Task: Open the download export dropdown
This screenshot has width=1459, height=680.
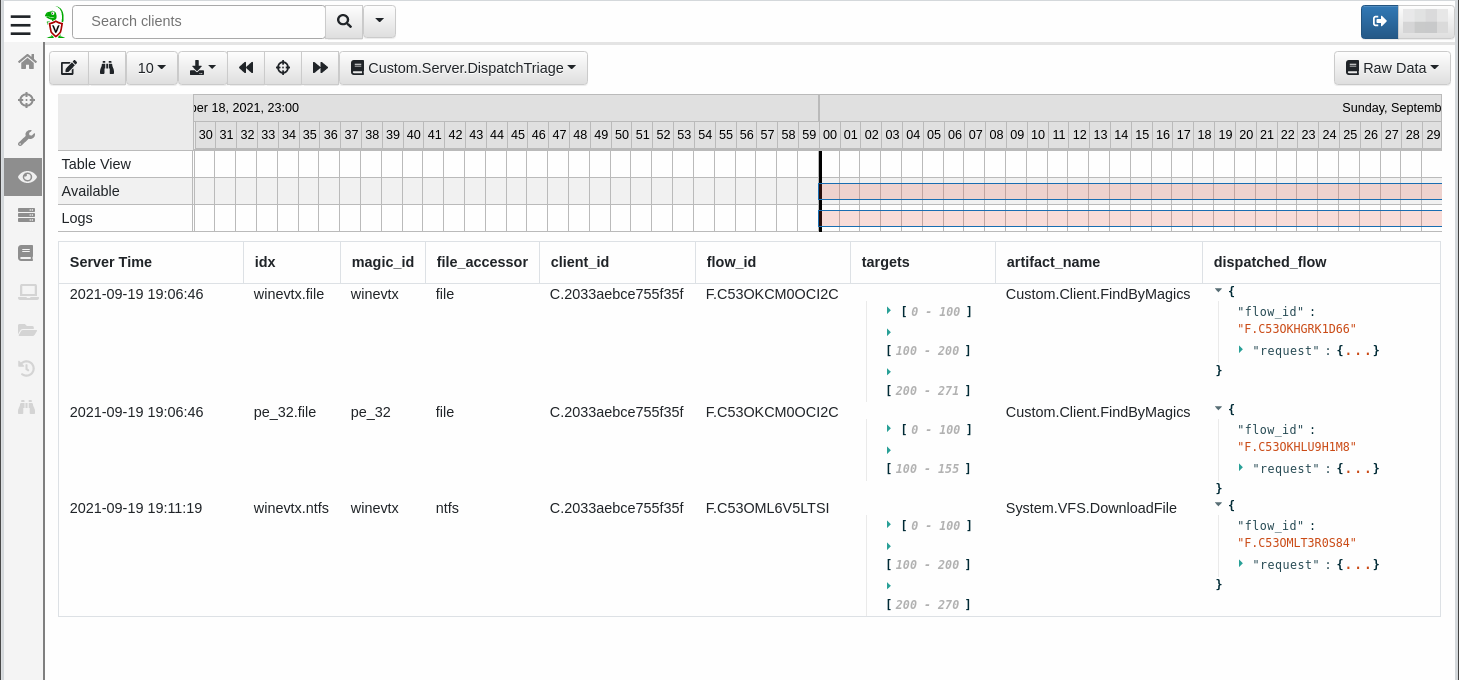Action: pos(203,68)
